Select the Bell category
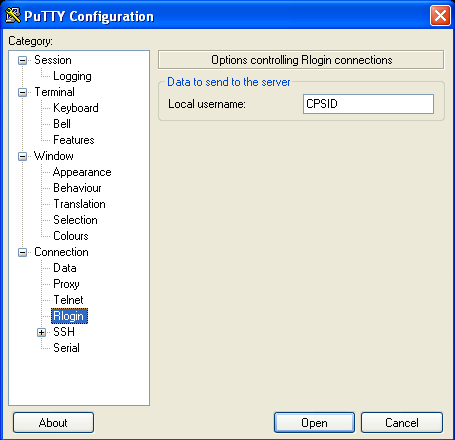 [62, 124]
